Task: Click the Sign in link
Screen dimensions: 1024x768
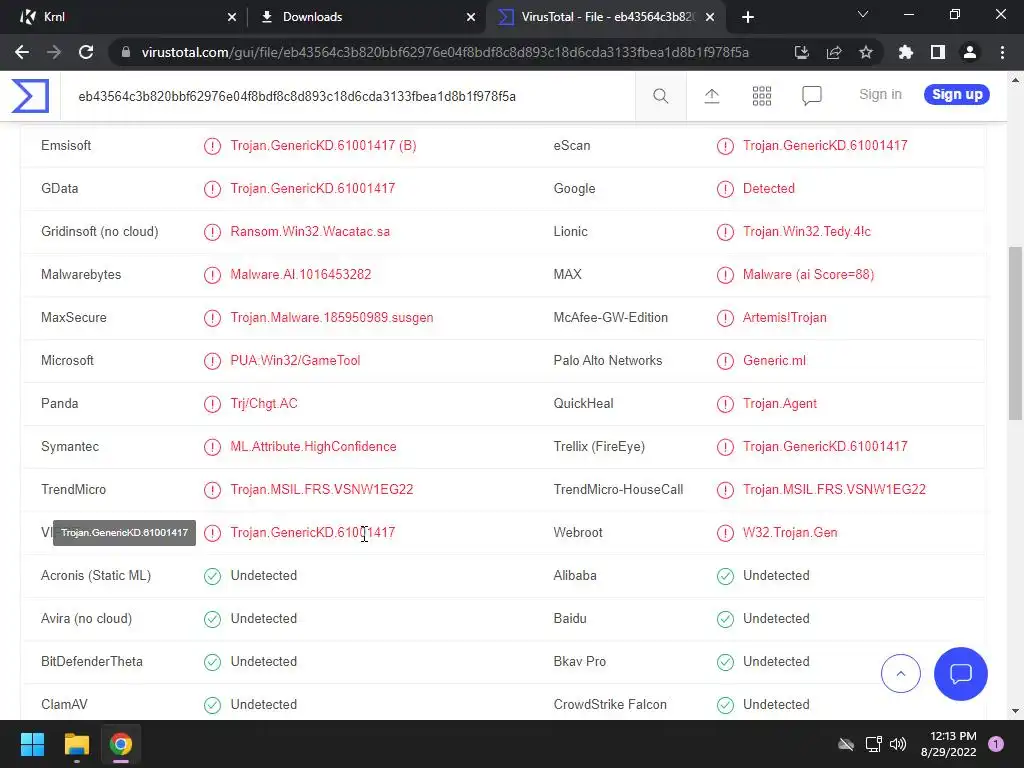Action: [880, 94]
